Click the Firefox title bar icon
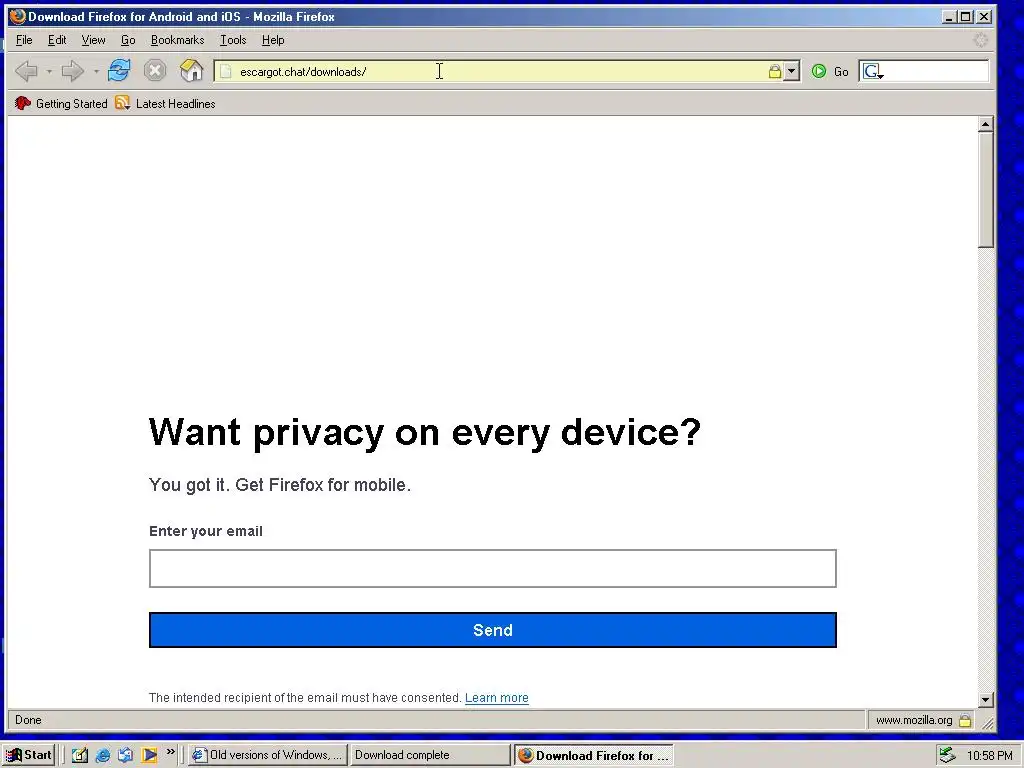This screenshot has height=768, width=1024. click(x=18, y=16)
